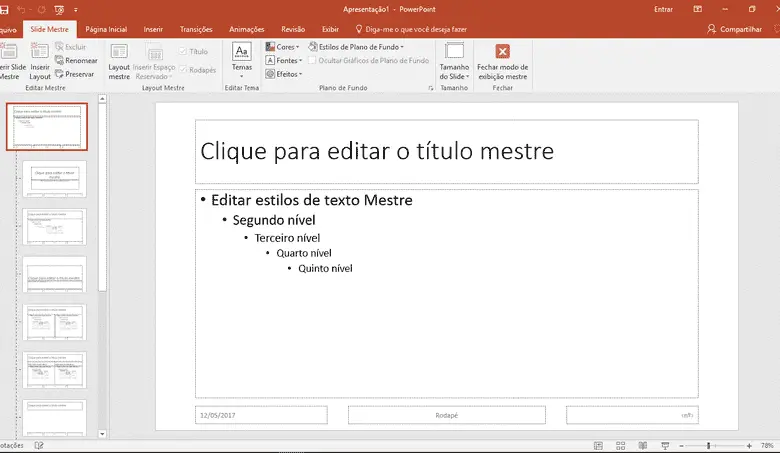Rename layout with Renomear
Screen dimensions: 780x453
pos(76,60)
